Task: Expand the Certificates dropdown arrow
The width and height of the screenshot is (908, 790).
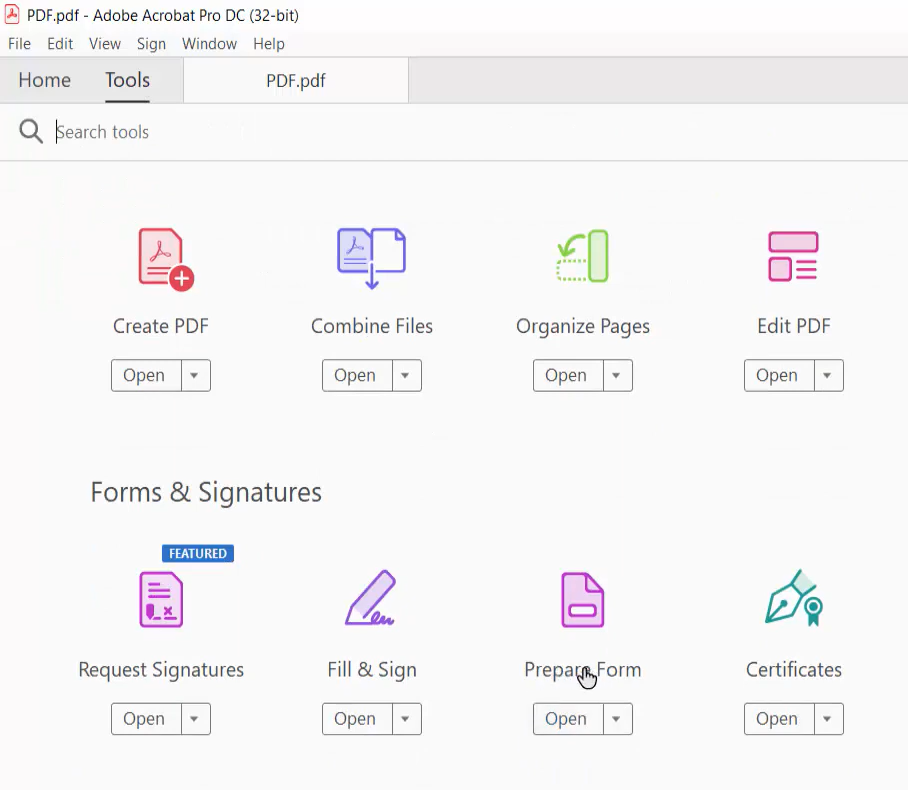Action: coord(828,719)
